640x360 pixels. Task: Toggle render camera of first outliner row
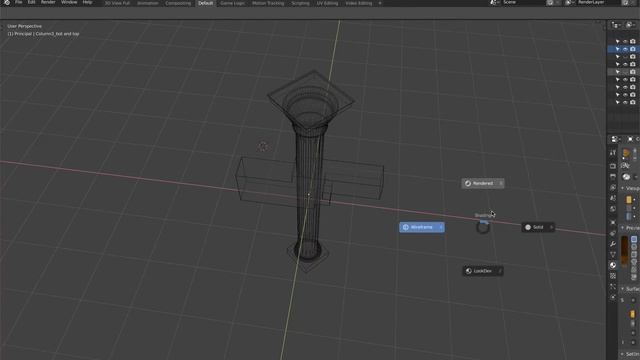coord(633,41)
